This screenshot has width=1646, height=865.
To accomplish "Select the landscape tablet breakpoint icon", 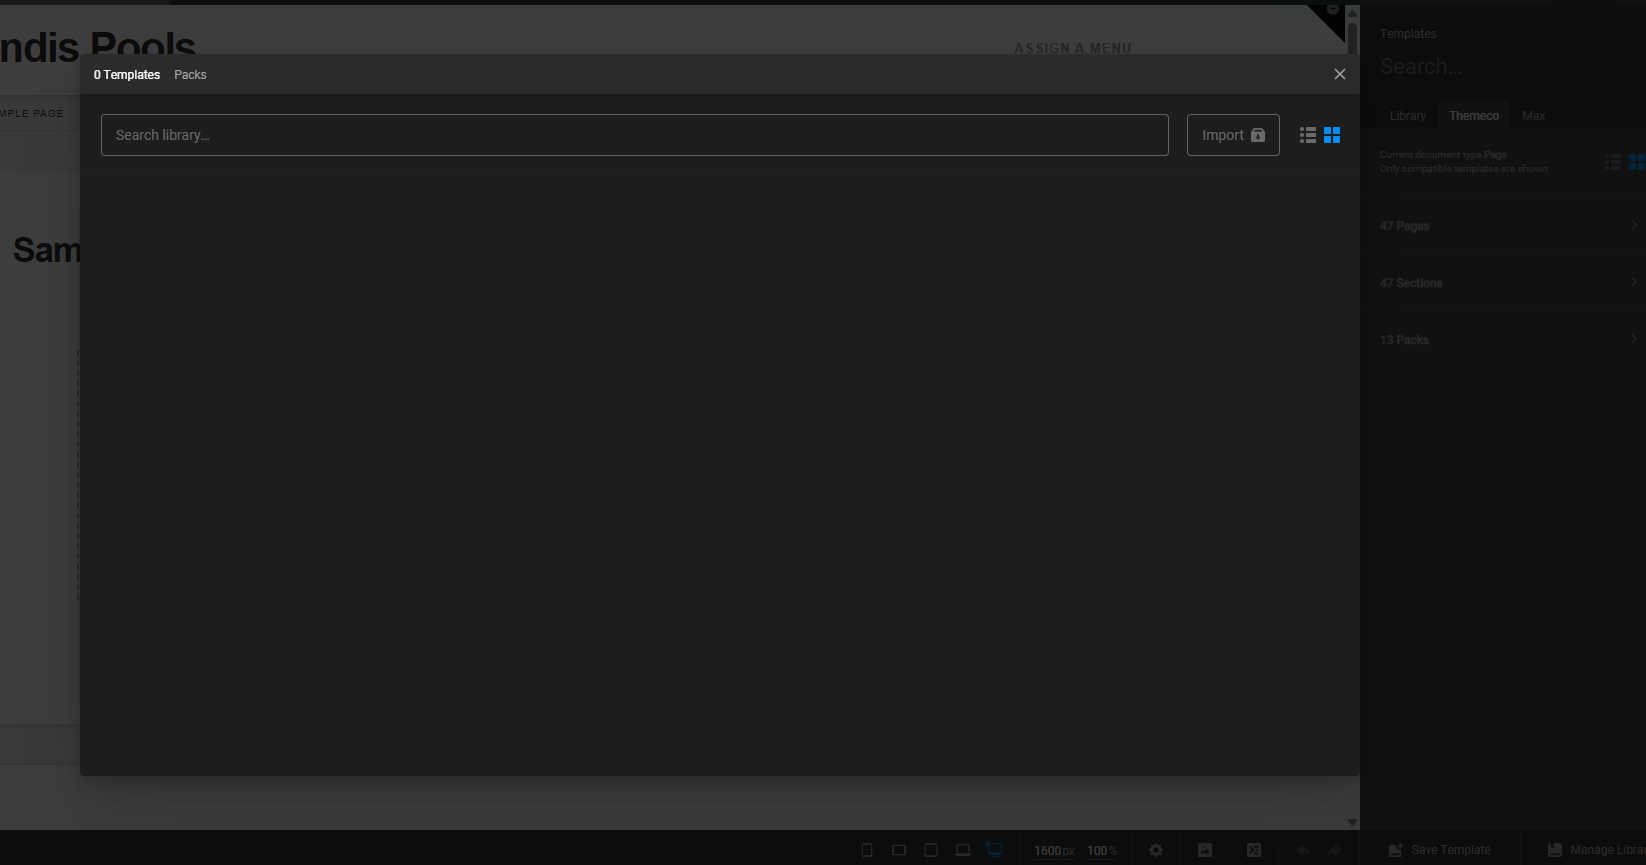I will tap(899, 850).
